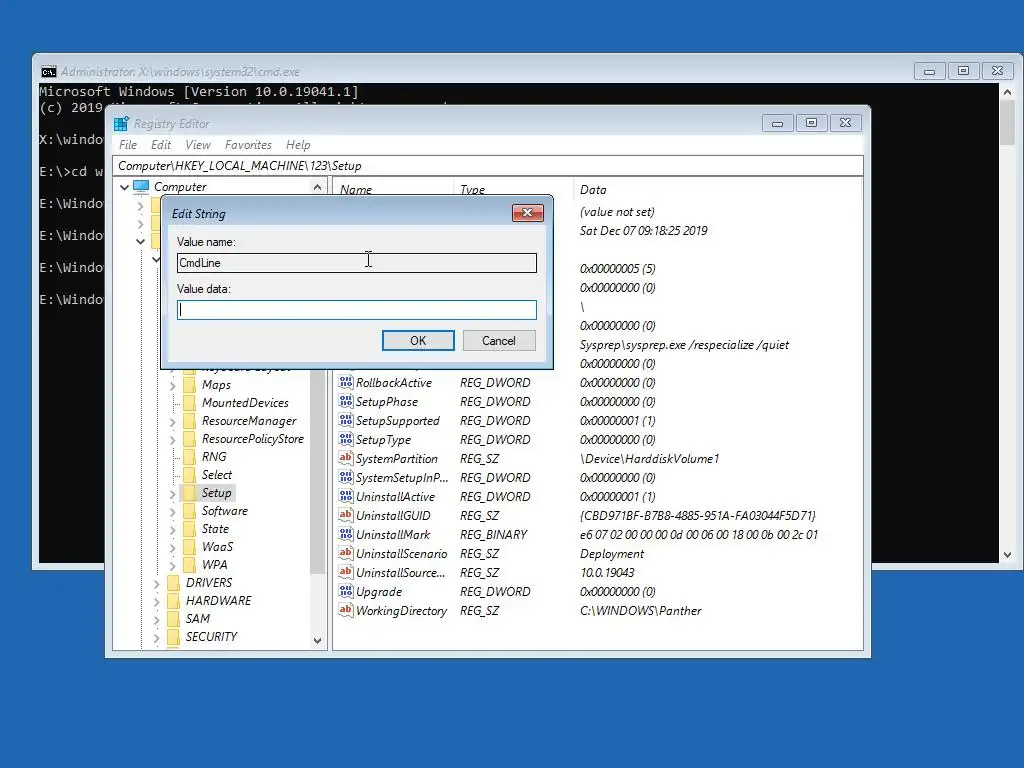Open the Favorites menu

[248, 145]
